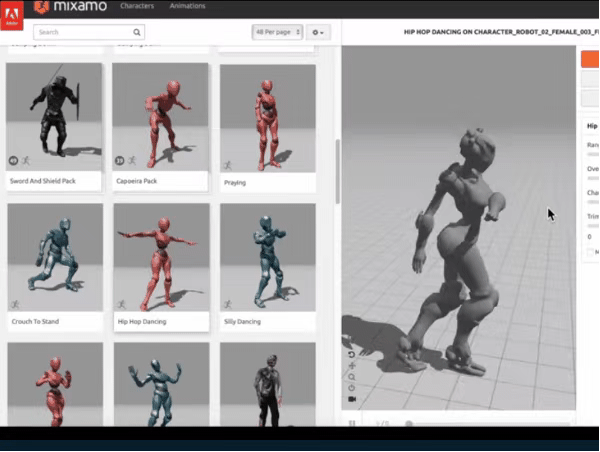Click the magnifier search icon
600x452 pixels.
coord(137,32)
